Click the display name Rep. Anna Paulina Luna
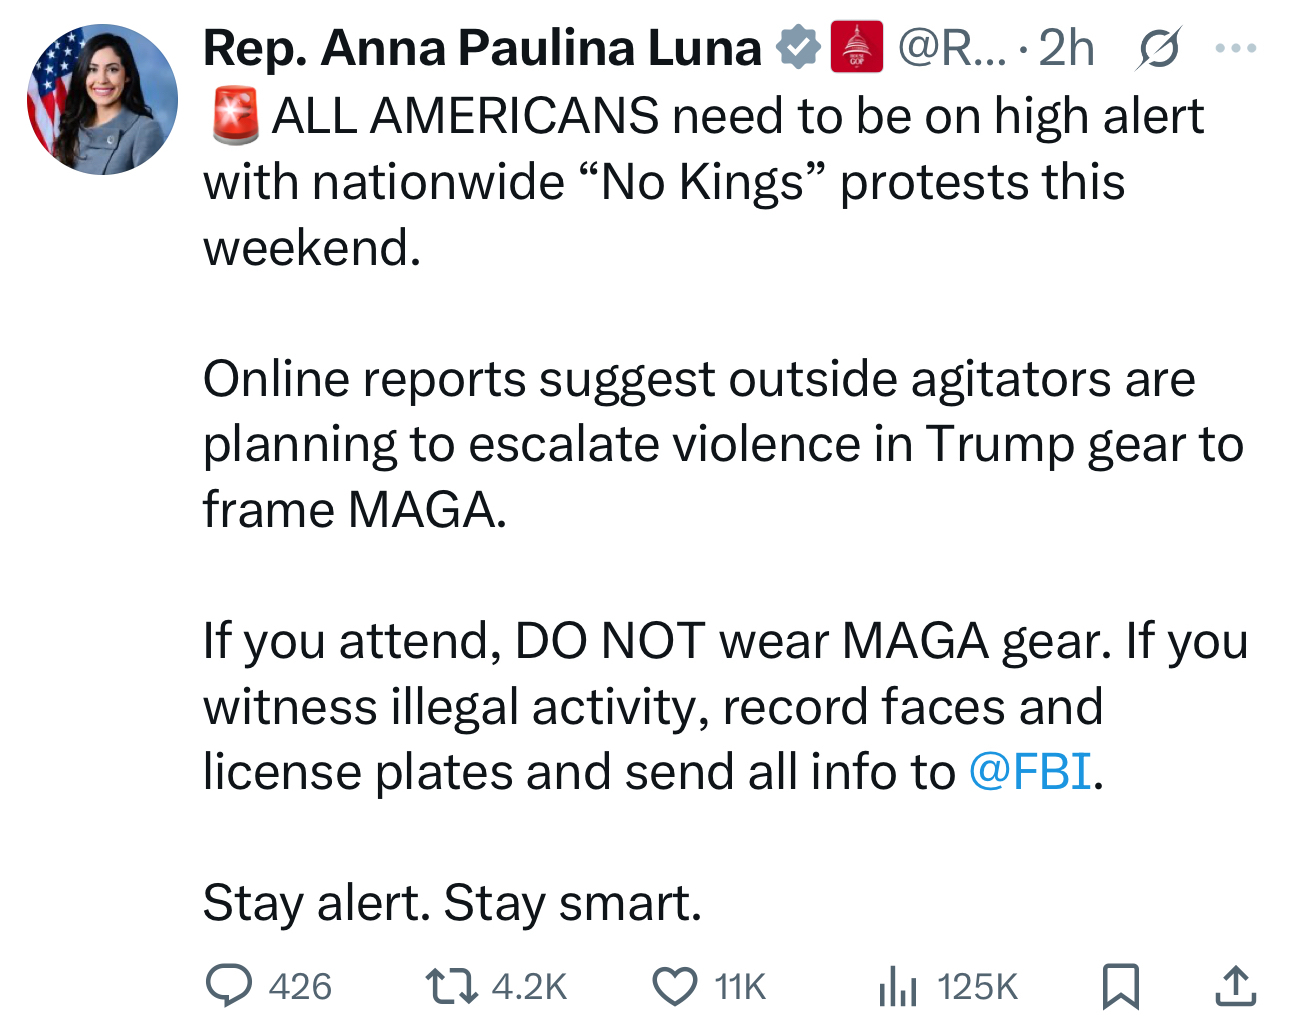The image size is (1290, 1036). [482, 48]
